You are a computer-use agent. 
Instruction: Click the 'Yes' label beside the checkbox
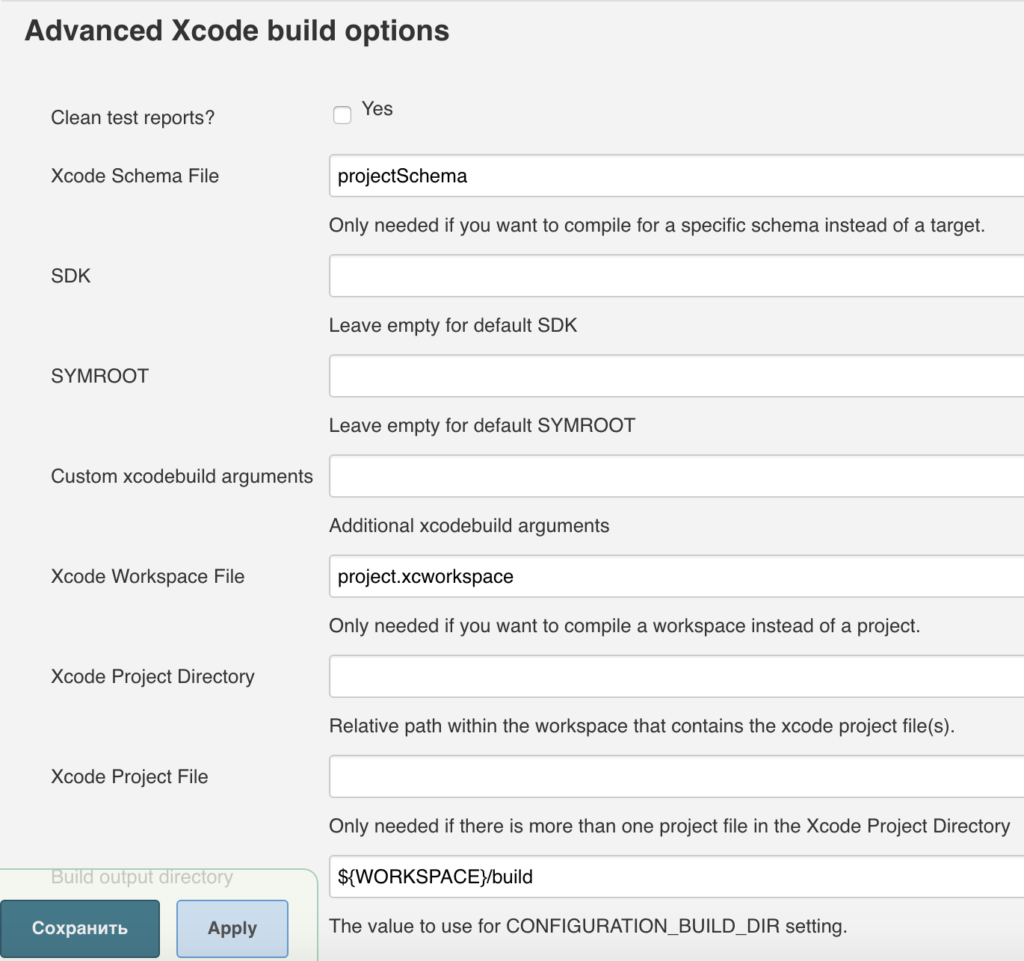pyautogui.click(x=377, y=108)
